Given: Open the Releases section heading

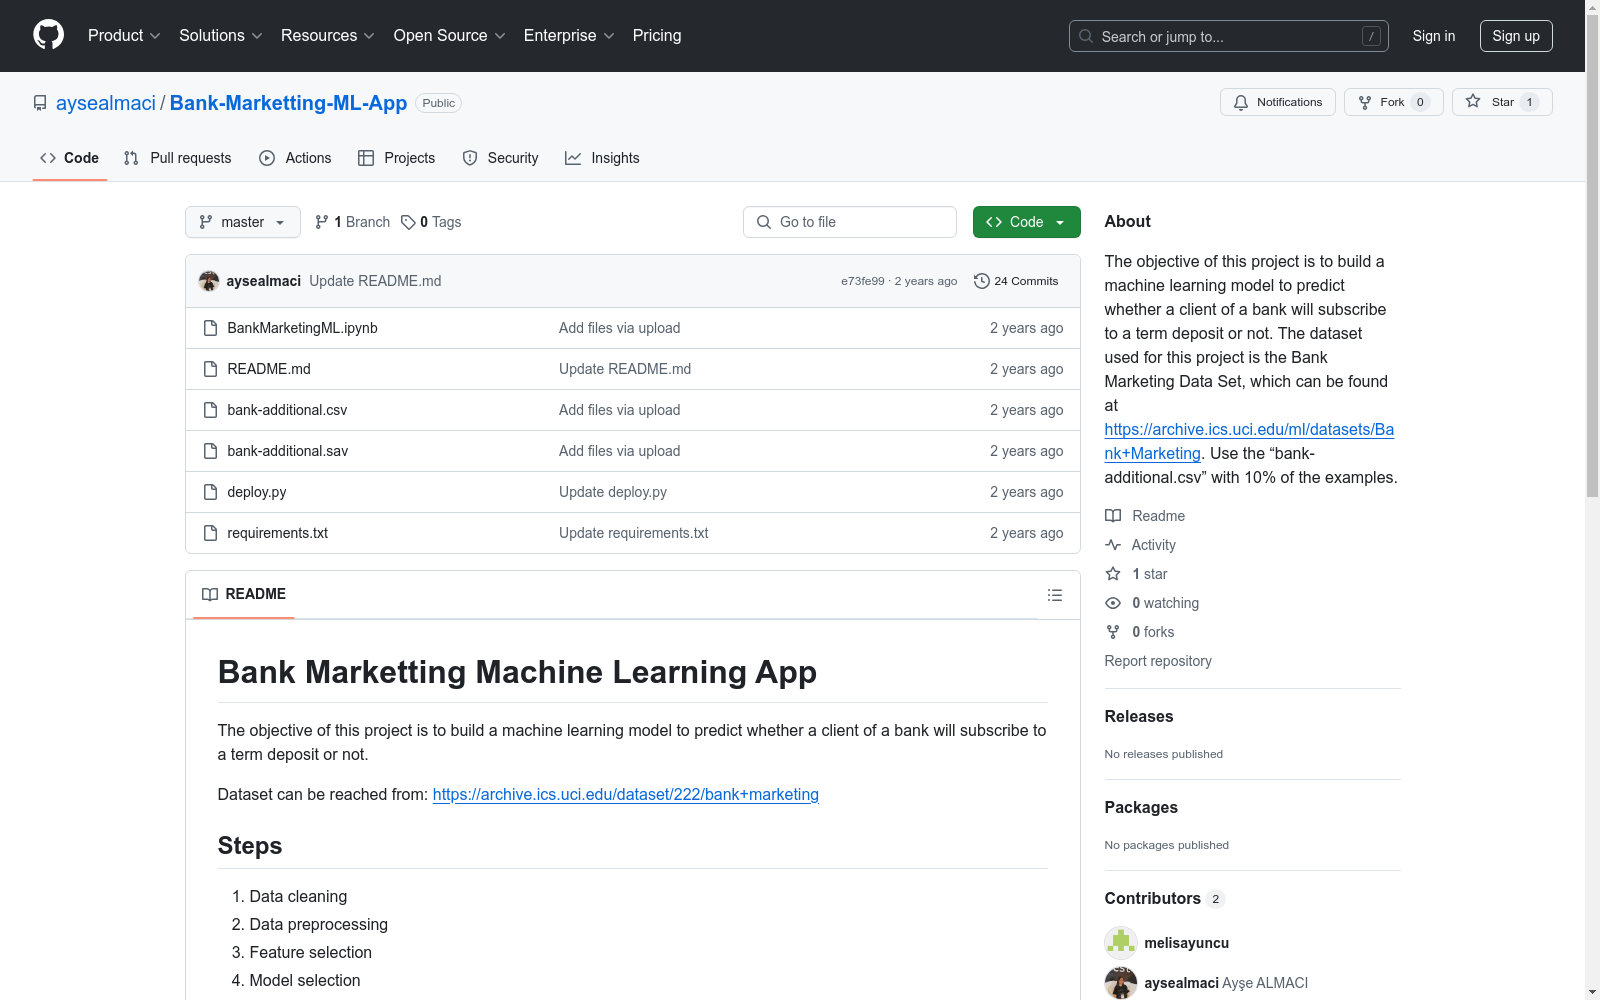Looking at the screenshot, I should coord(1139,716).
